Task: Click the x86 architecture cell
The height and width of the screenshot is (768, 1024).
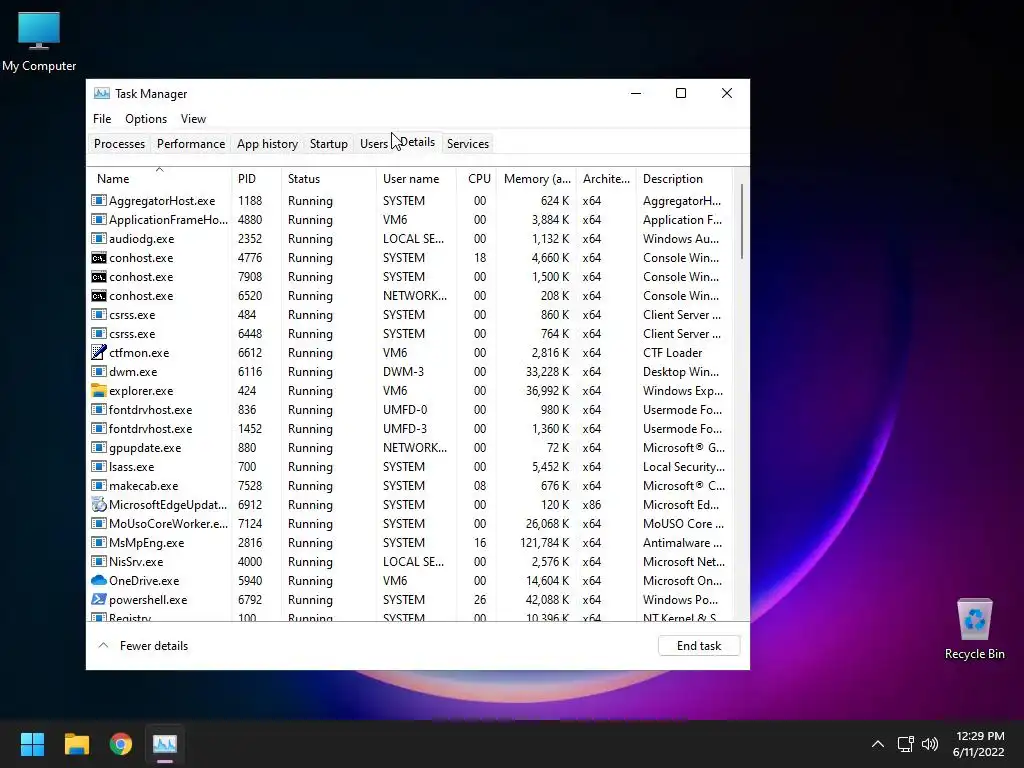Action: [592, 505]
